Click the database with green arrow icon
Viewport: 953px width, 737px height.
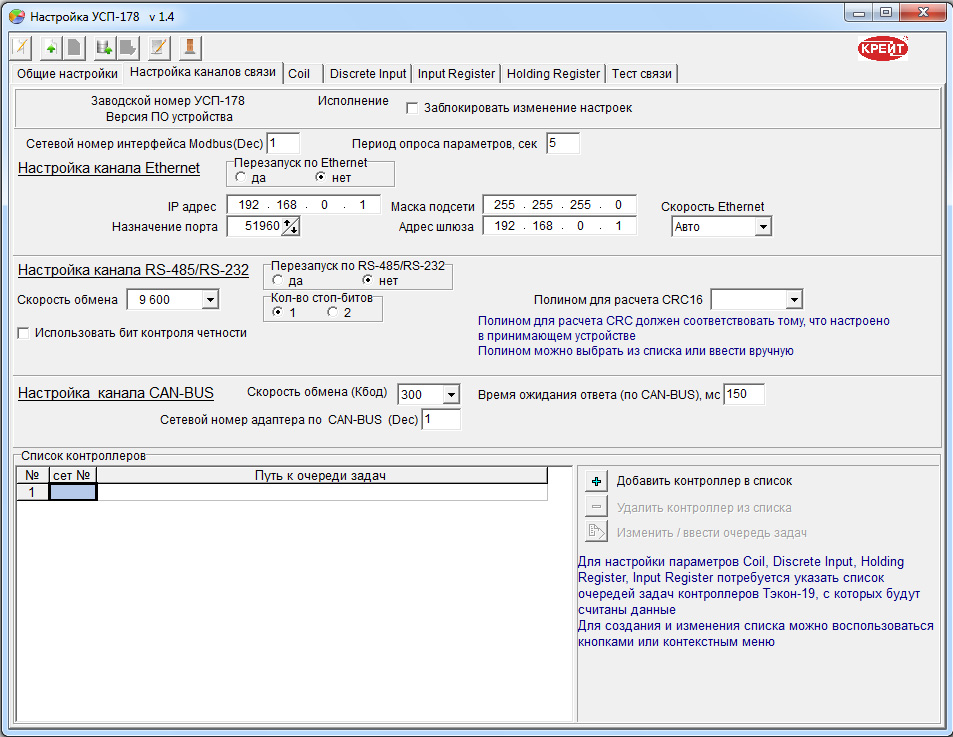[x=102, y=47]
